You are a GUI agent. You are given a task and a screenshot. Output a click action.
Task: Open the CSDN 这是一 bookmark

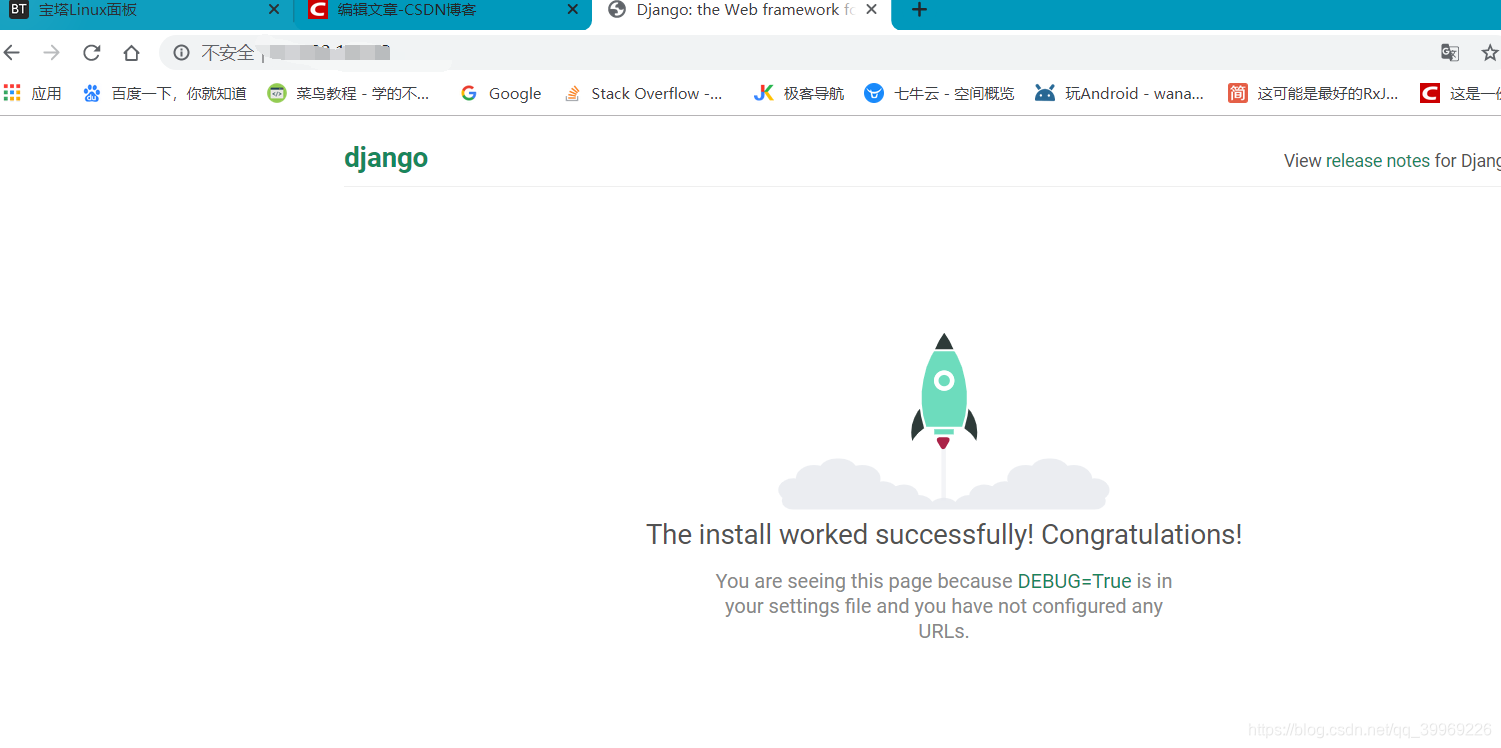1461,93
